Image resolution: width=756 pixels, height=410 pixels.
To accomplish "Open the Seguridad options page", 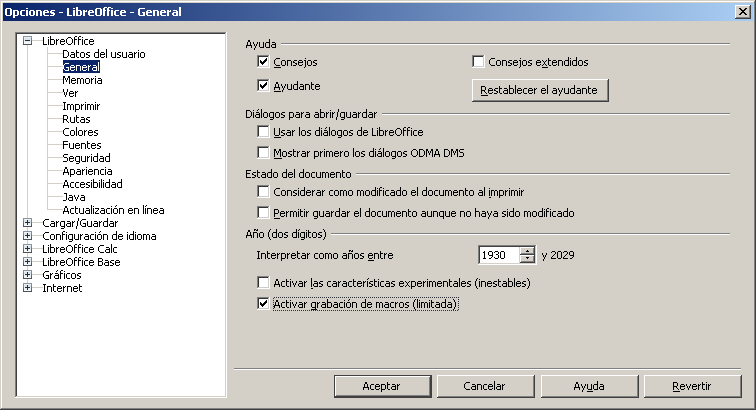I will point(86,158).
